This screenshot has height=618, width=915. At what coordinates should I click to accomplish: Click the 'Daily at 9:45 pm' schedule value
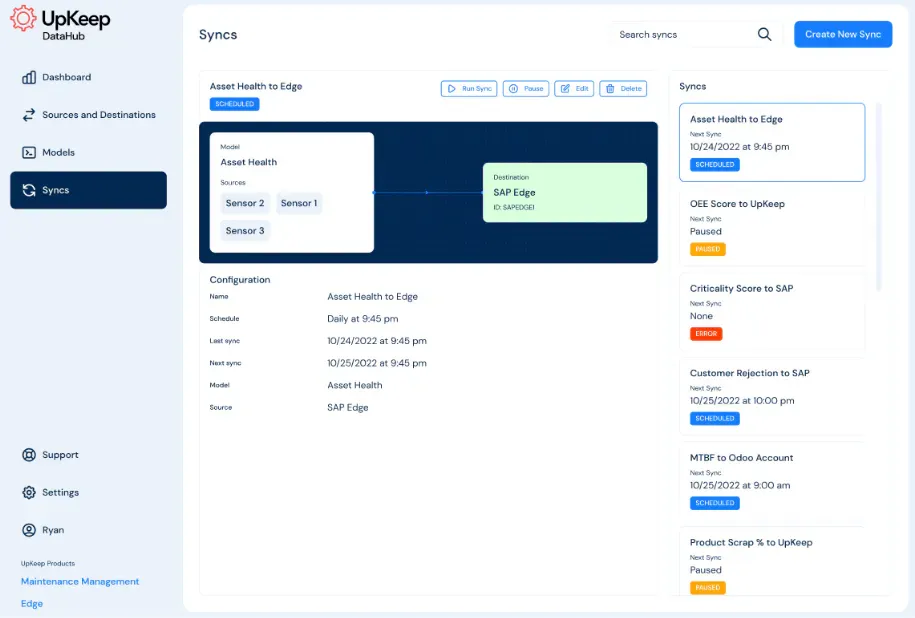tap(362, 319)
